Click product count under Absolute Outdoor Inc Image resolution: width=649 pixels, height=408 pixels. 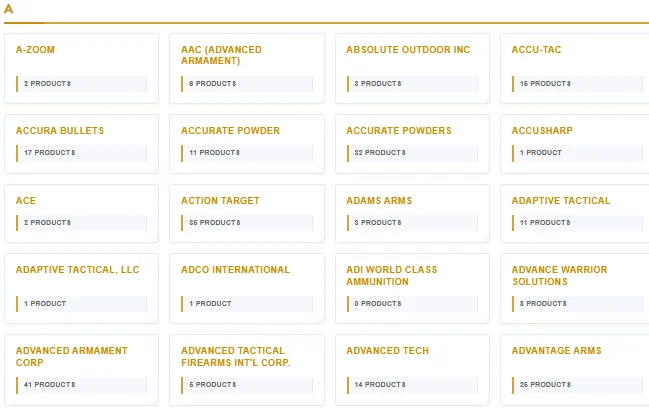[x=378, y=84]
